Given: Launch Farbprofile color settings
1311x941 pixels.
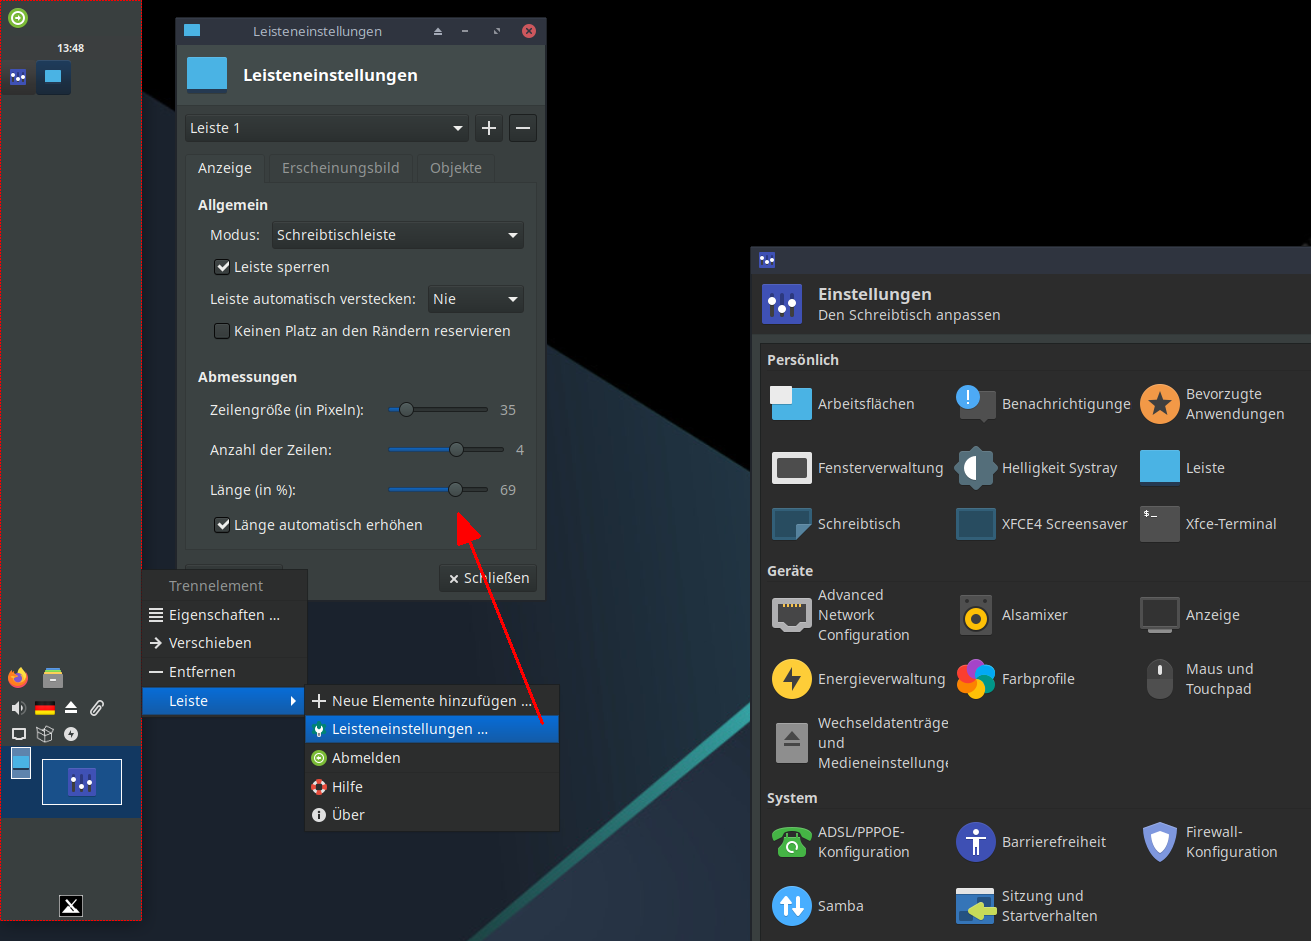Looking at the screenshot, I should [x=976, y=679].
